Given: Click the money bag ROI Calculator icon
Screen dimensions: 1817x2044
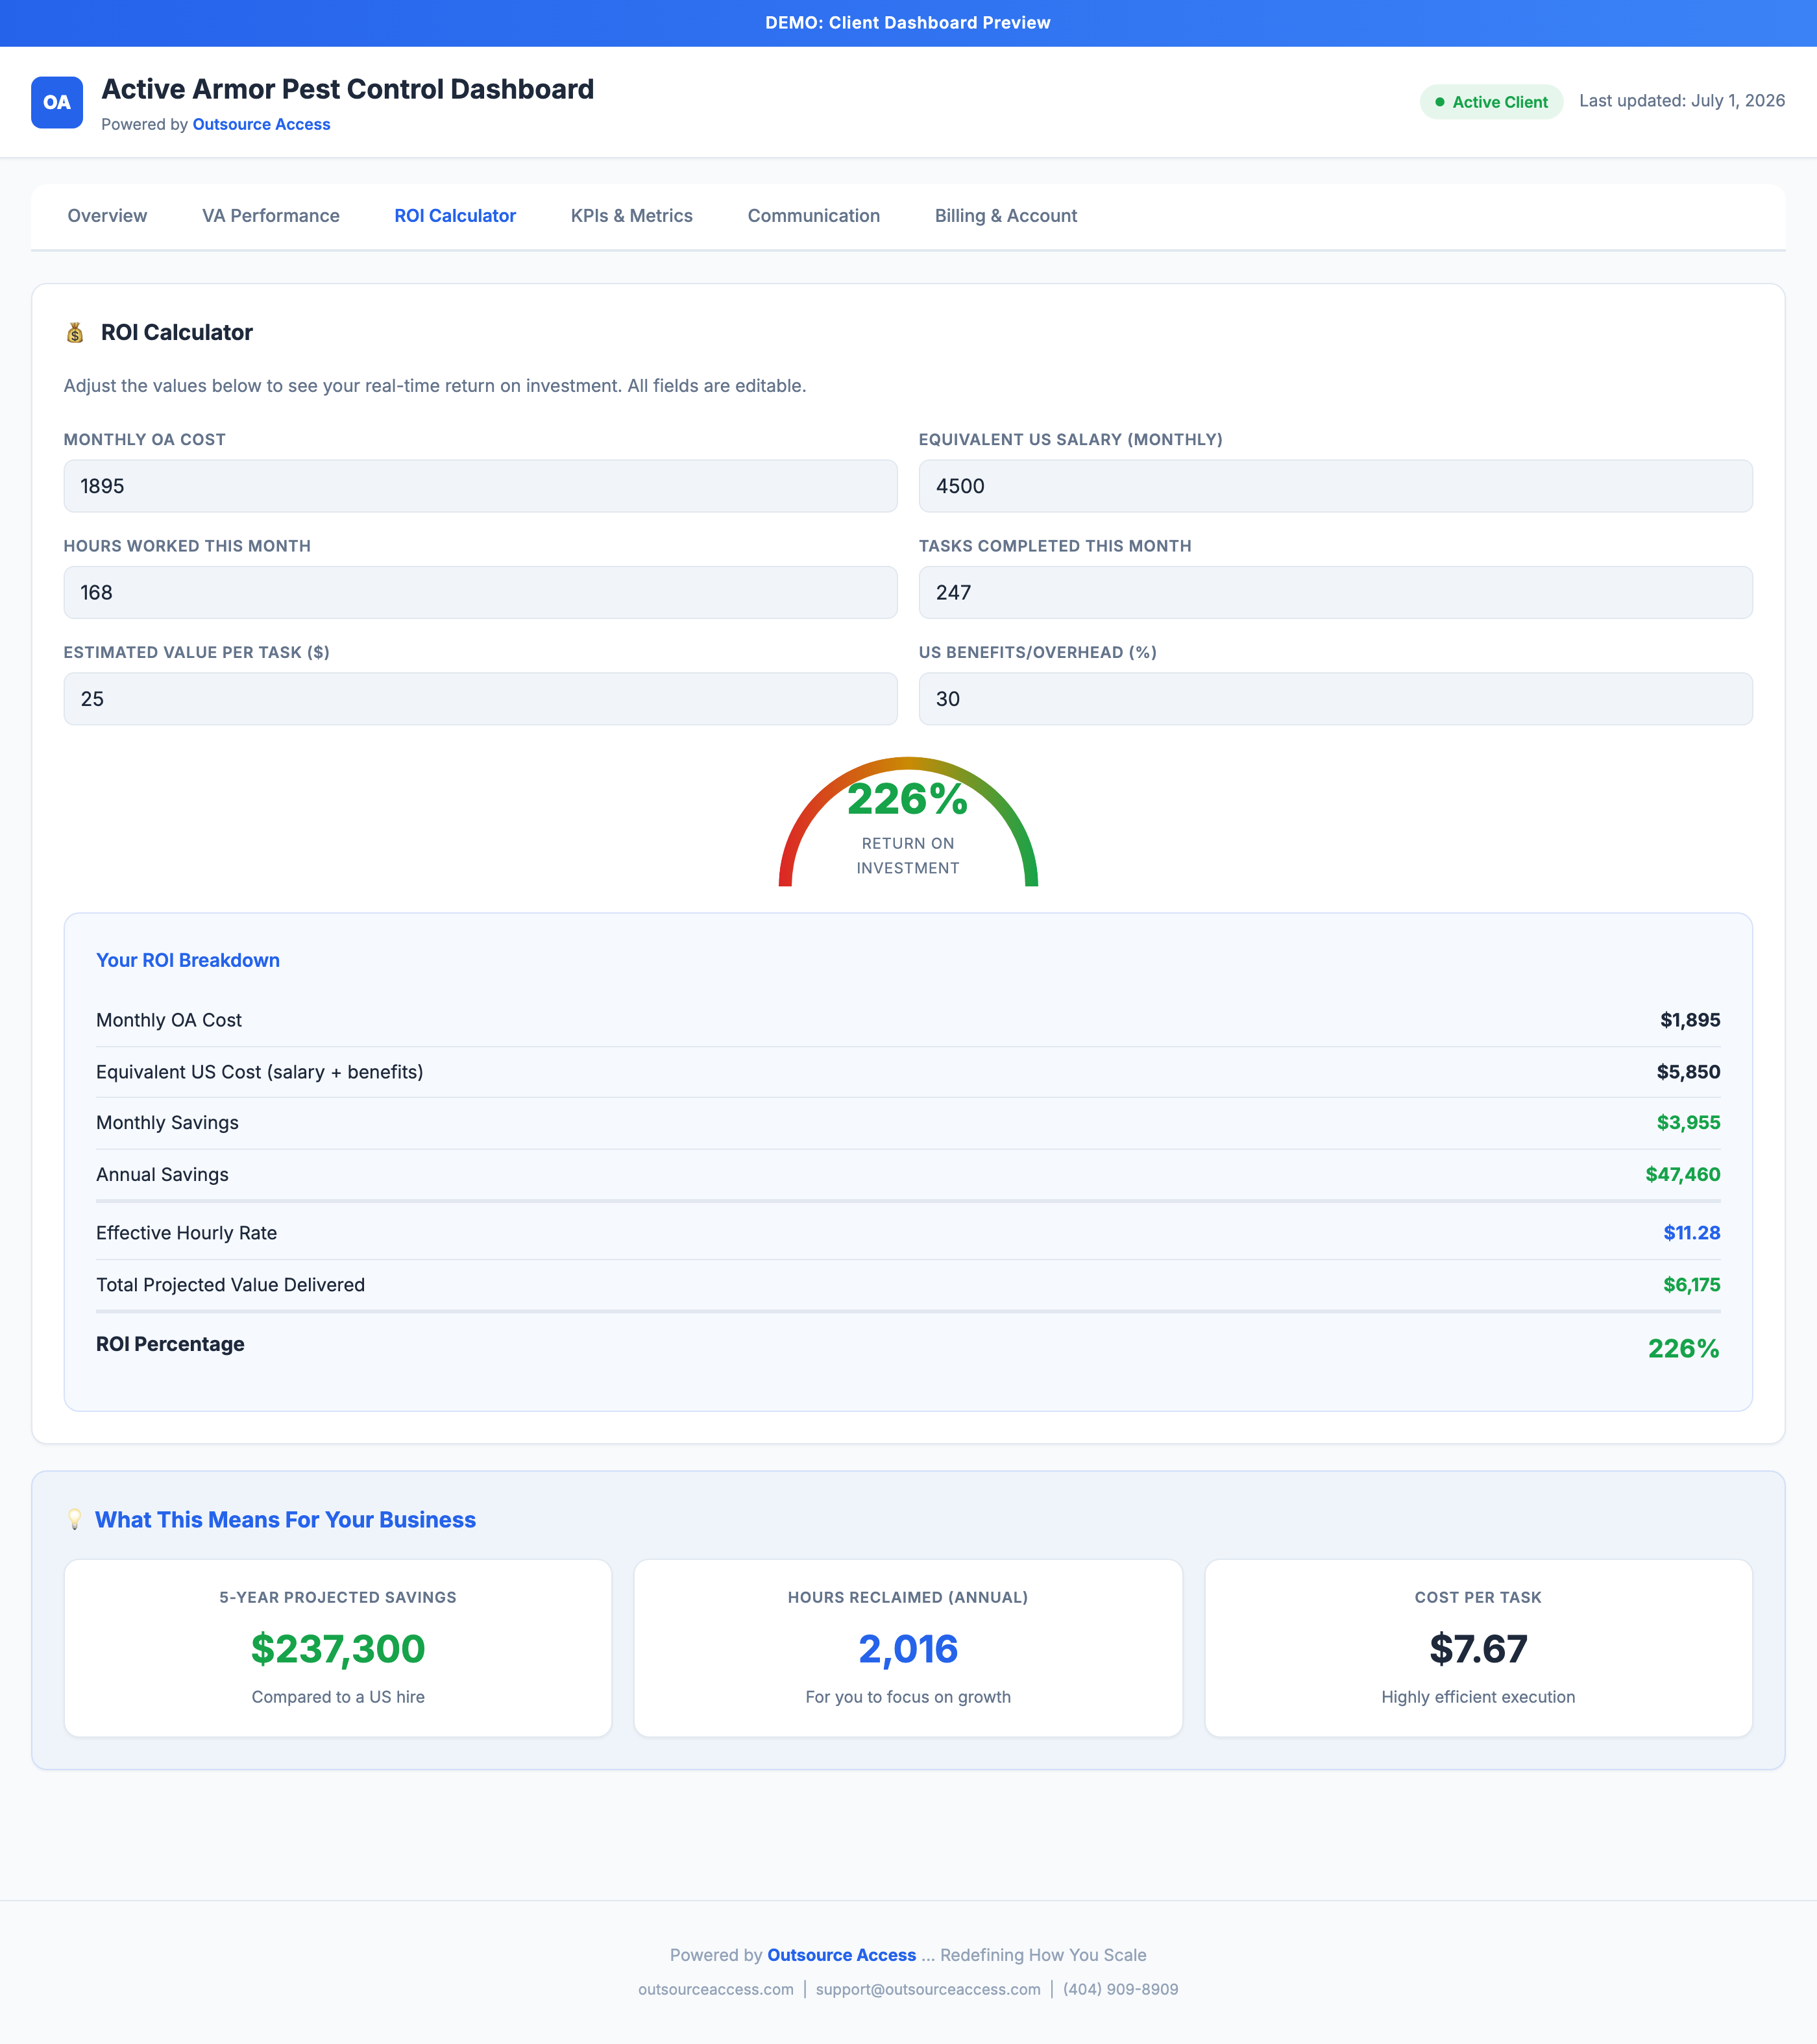Looking at the screenshot, I should tap(75, 333).
